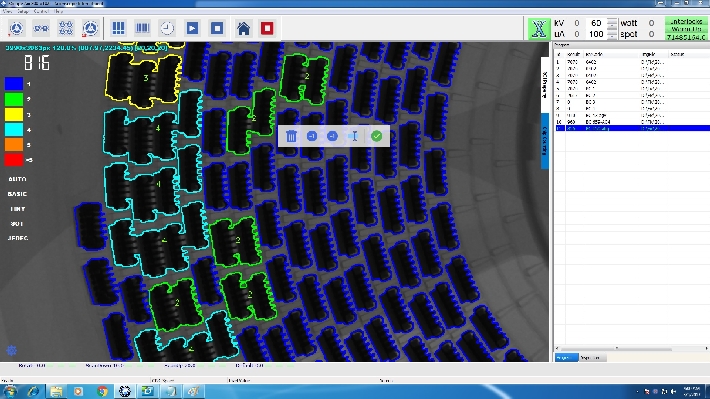Select the yellow color swatch labeled 3
The height and width of the screenshot is (399, 710).
(14, 114)
